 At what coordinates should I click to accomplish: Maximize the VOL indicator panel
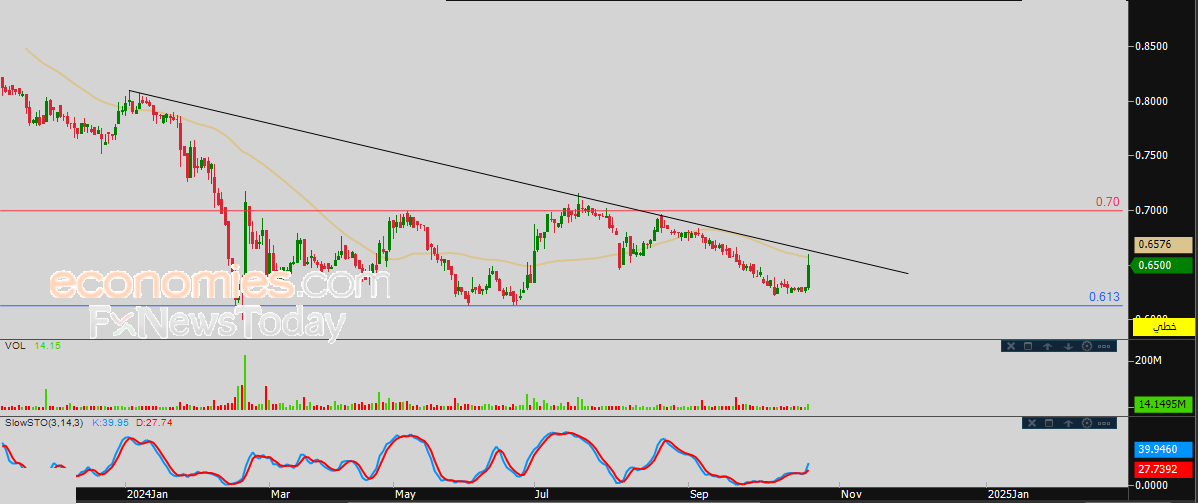pyautogui.click(x=1028, y=346)
